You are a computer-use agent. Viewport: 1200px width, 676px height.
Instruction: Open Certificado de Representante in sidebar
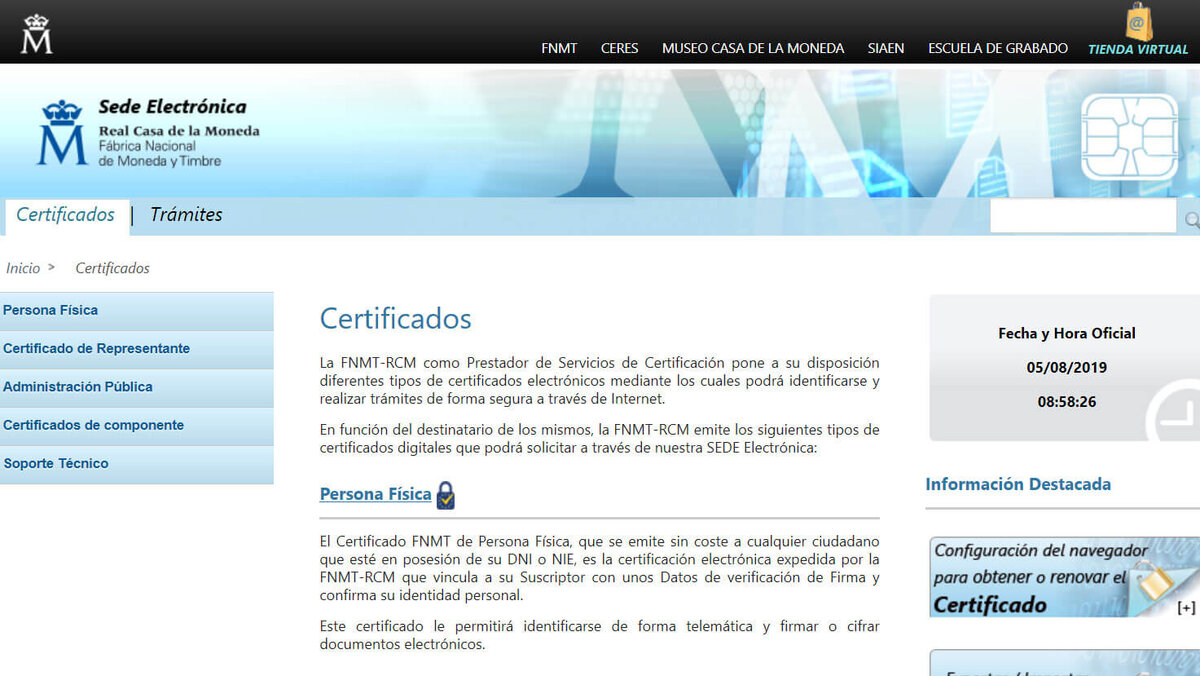(137, 349)
